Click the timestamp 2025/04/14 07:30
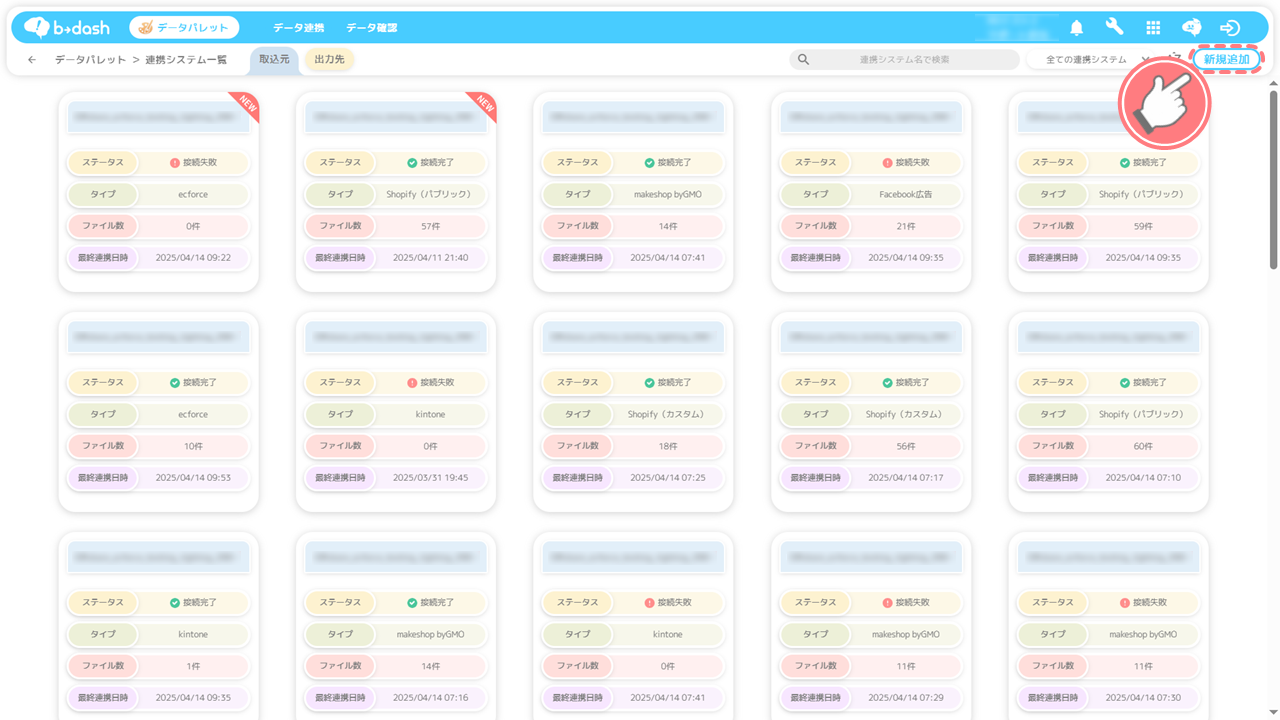Viewport: 1280px width, 720px height. coord(1143,698)
